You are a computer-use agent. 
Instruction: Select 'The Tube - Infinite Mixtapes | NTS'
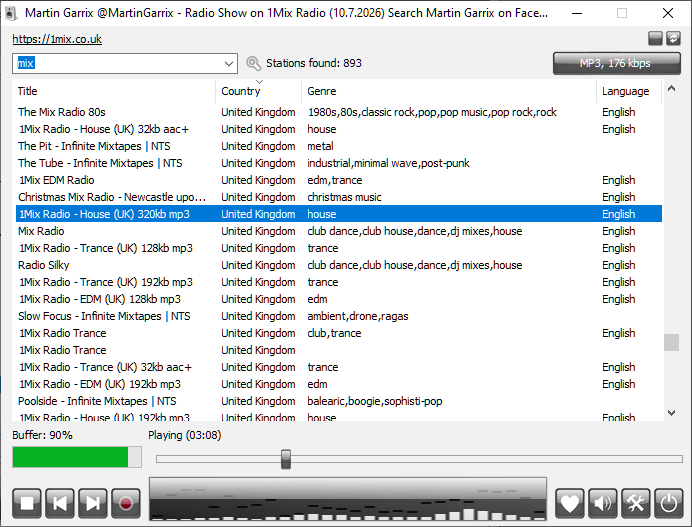pyautogui.click(x=339, y=163)
